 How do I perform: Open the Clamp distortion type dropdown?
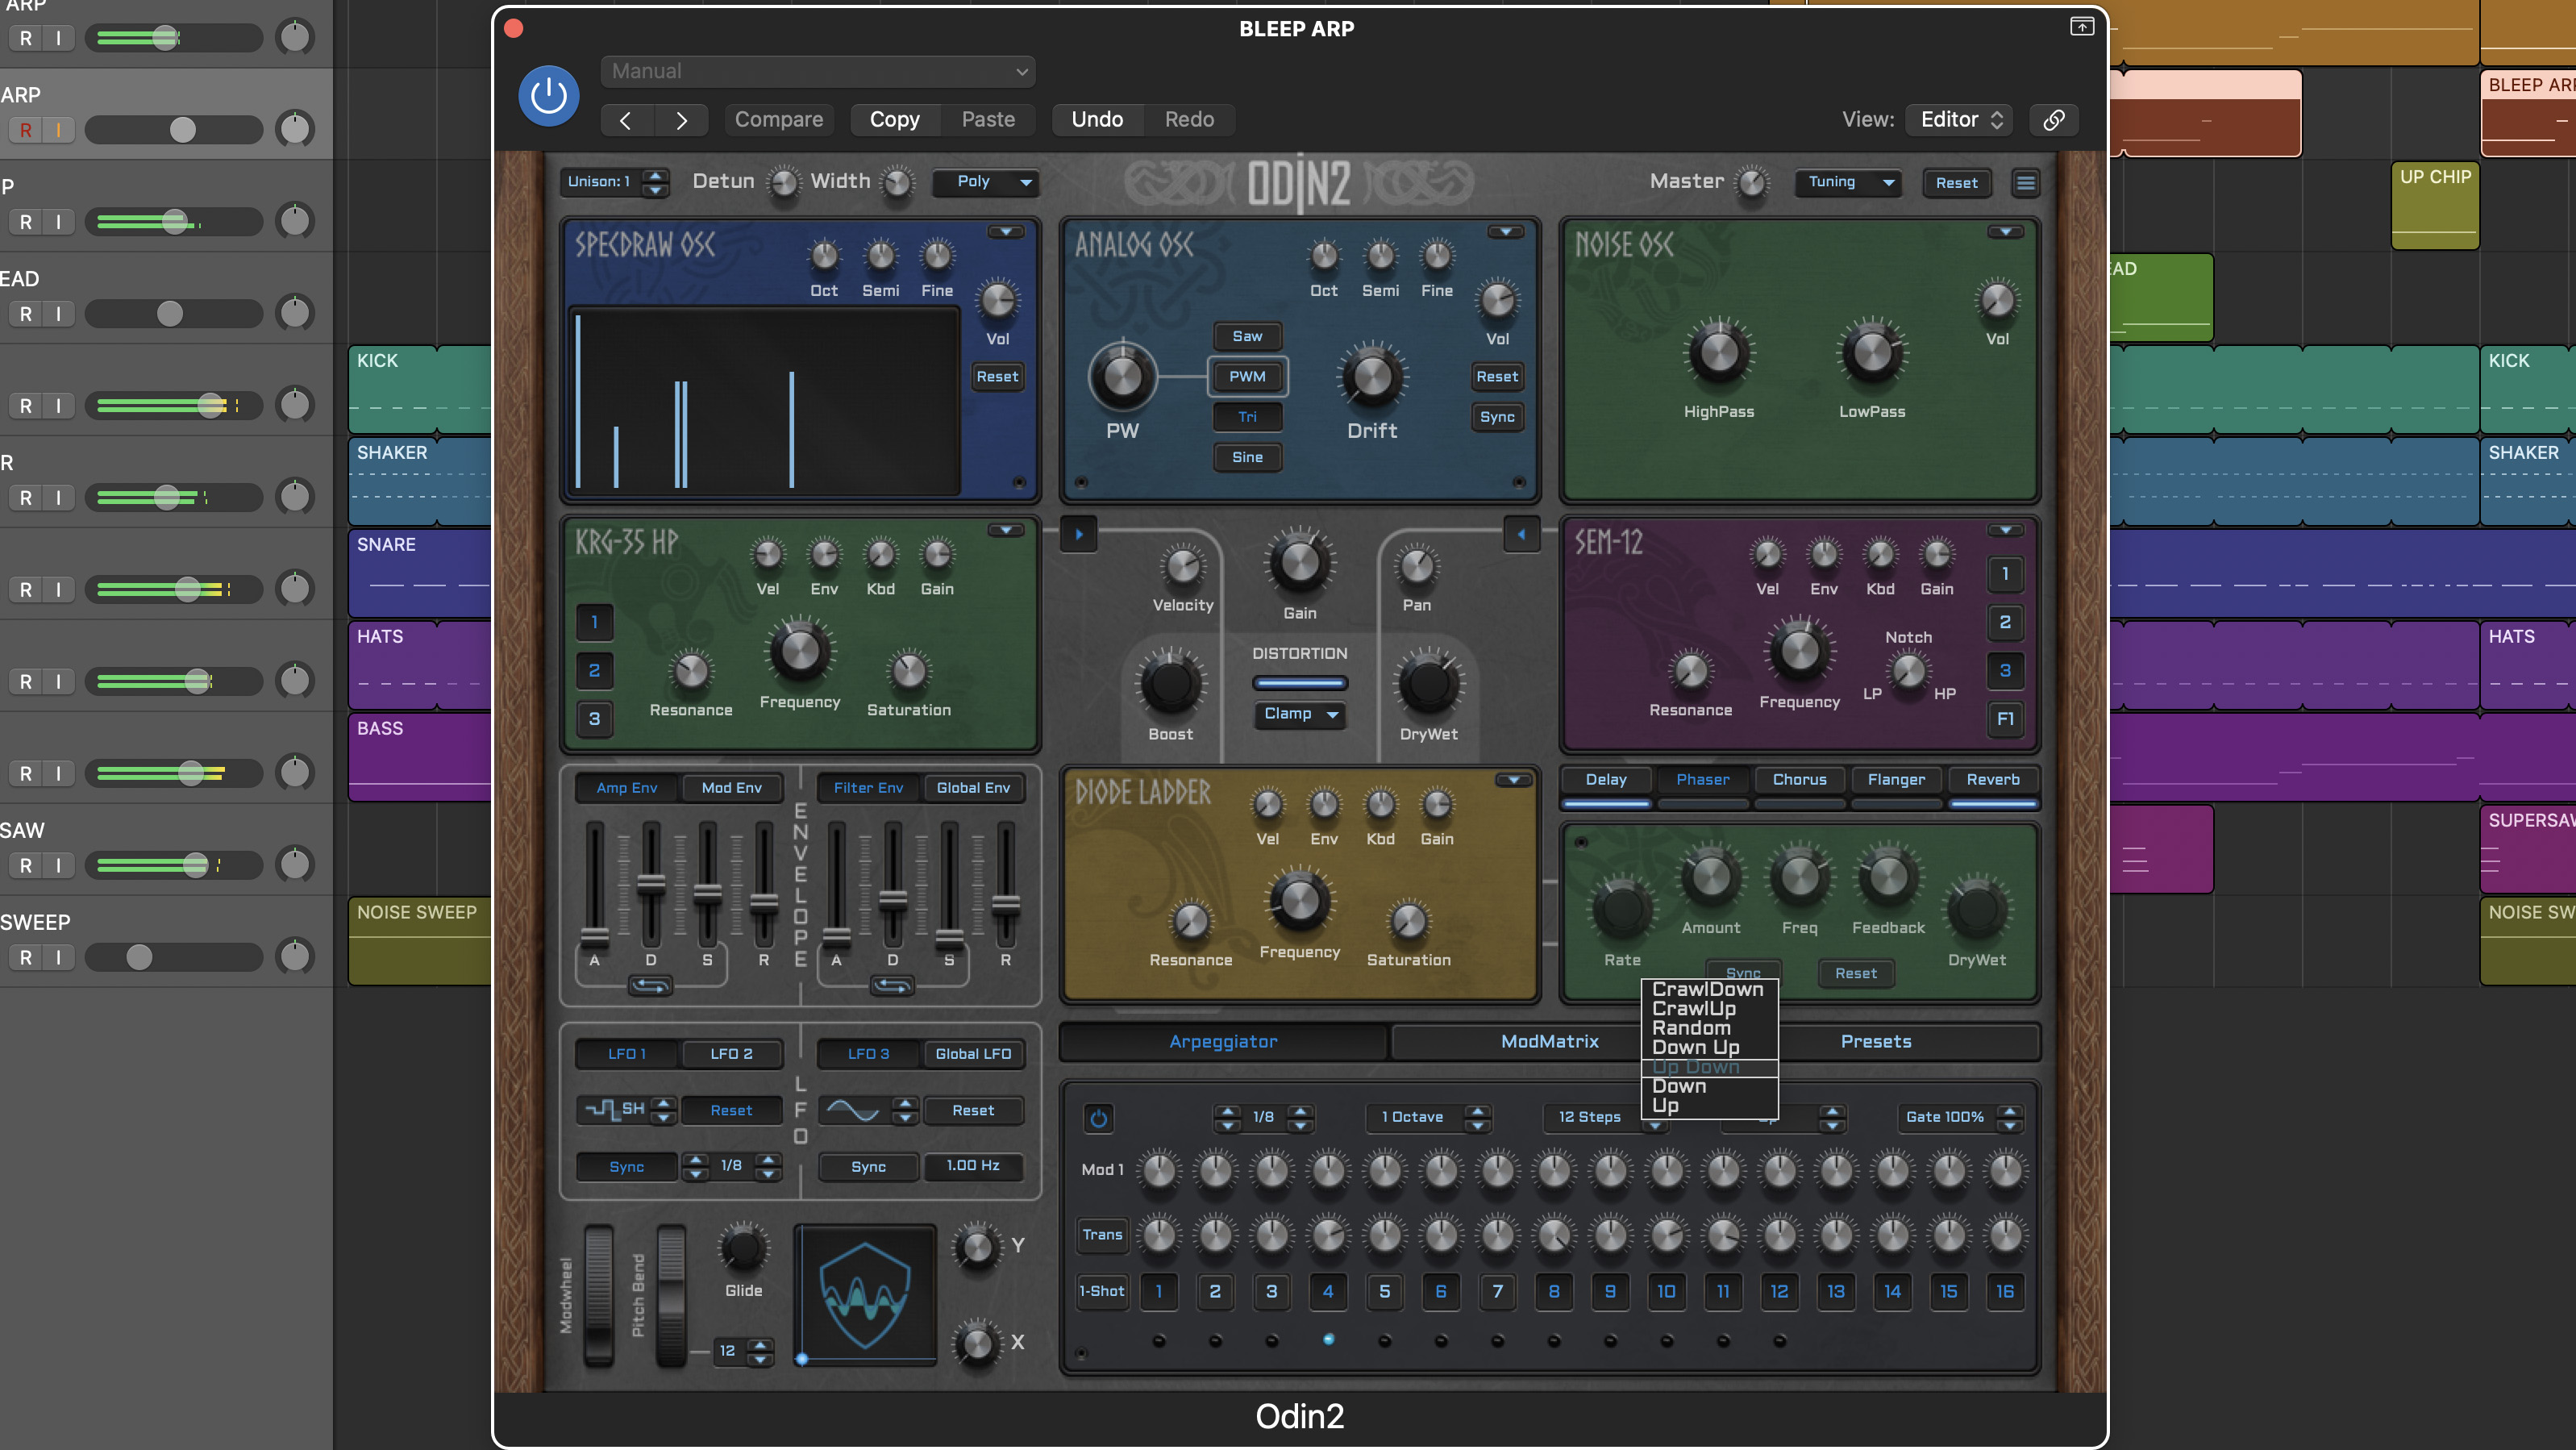[x=1299, y=714]
